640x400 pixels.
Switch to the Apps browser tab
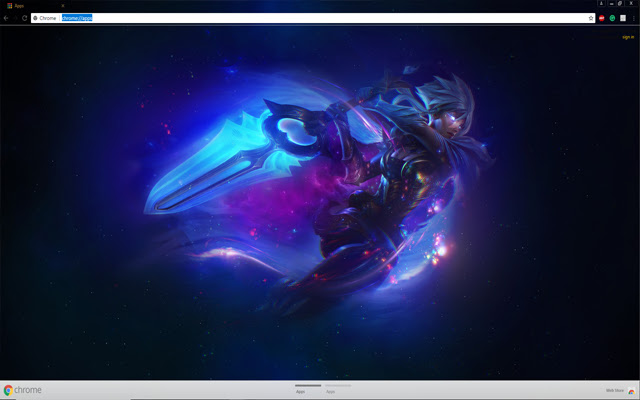(x=35, y=6)
